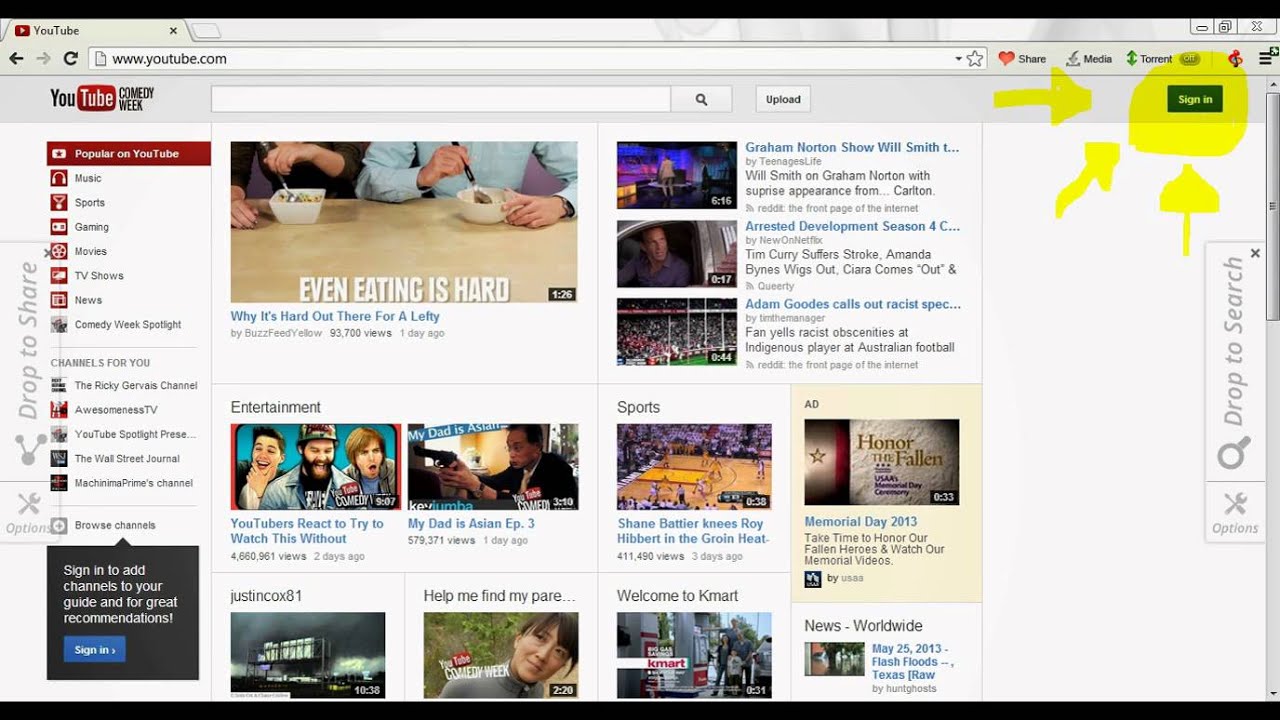
Task: Open the Media extension button
Action: coord(1088,59)
